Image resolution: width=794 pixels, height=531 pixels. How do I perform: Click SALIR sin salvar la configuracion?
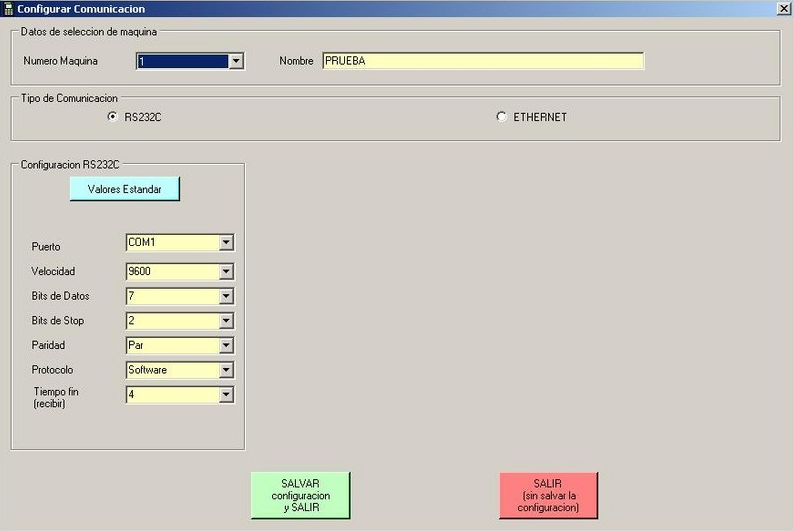[548, 496]
